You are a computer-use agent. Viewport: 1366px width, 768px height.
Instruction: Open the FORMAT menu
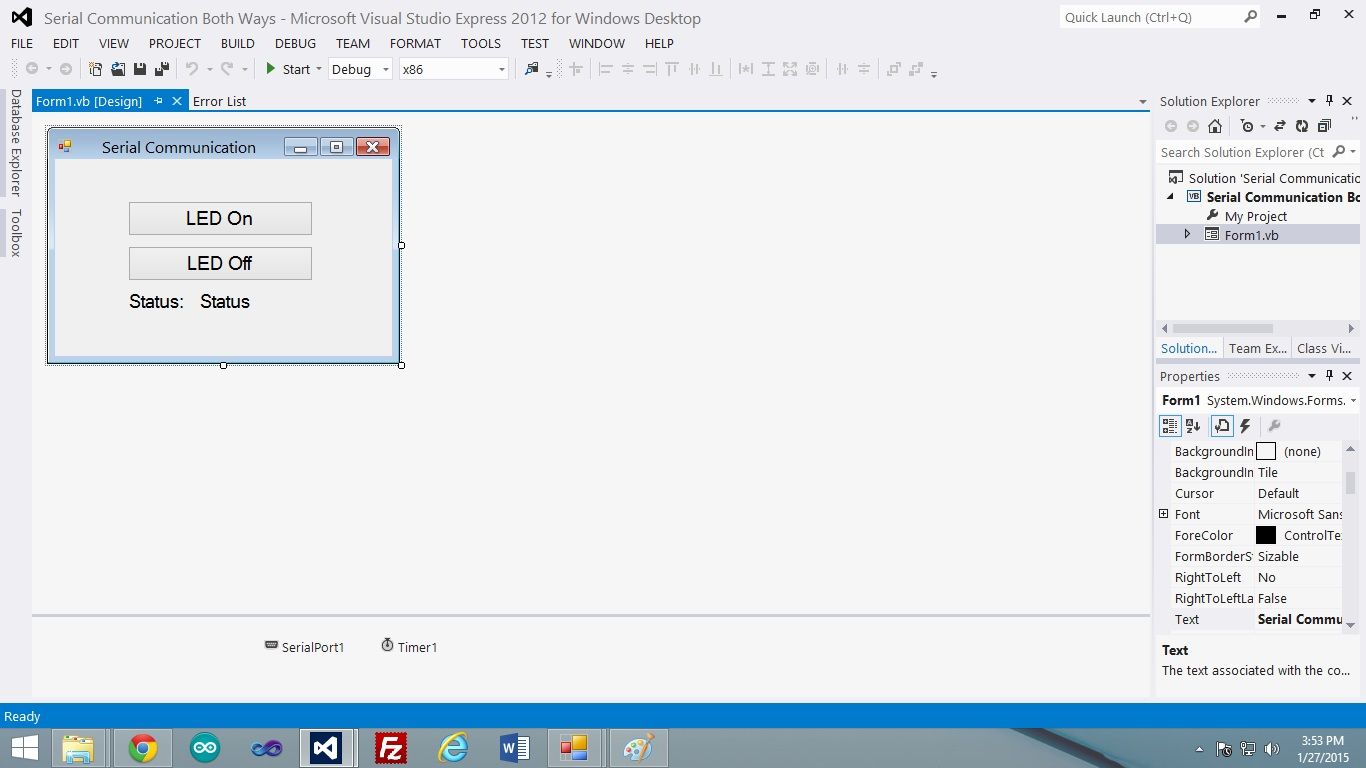coord(415,43)
